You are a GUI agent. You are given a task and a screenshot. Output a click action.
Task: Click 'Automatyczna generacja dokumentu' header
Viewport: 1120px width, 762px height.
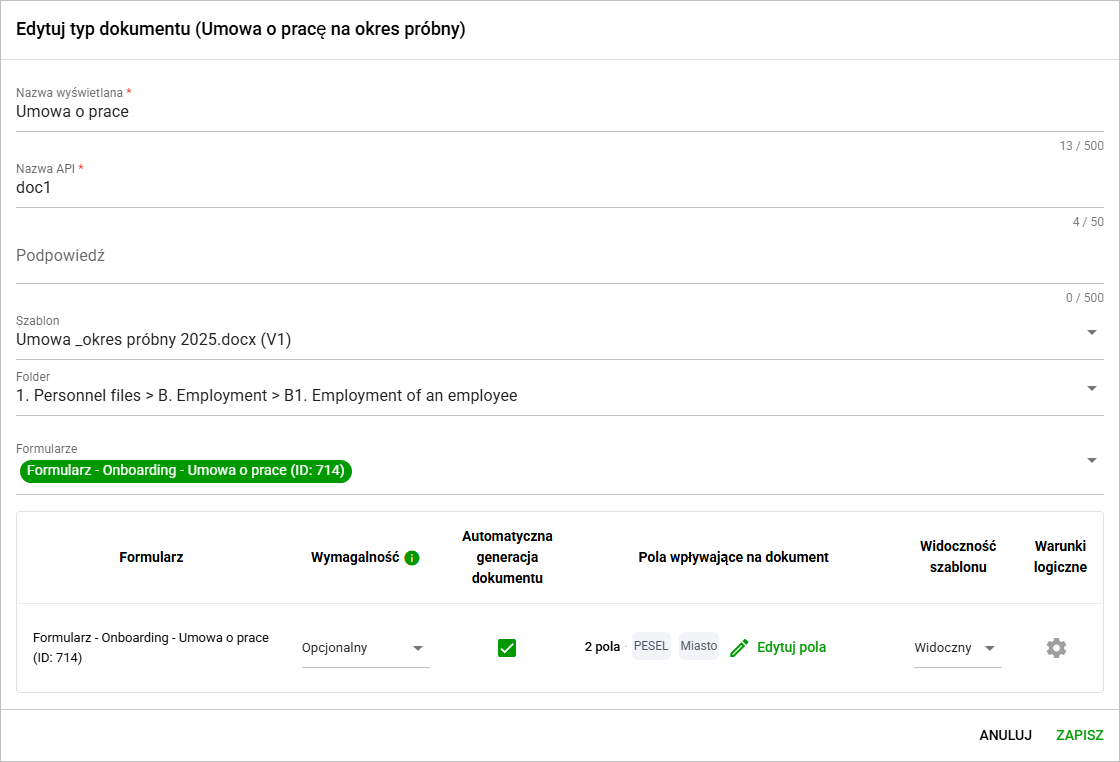(507, 557)
